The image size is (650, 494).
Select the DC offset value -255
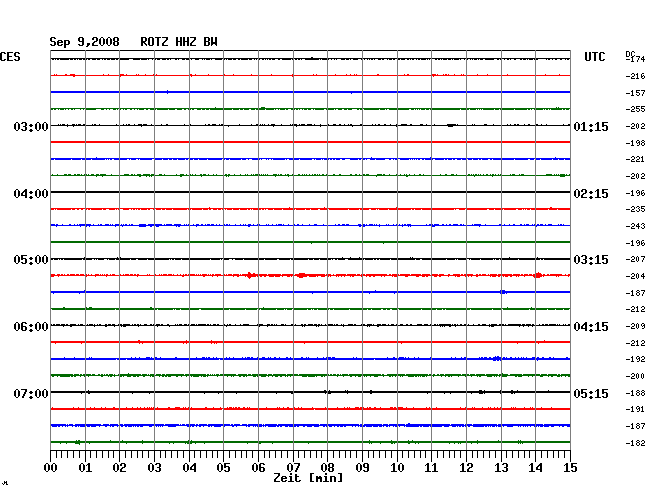(x=635, y=109)
